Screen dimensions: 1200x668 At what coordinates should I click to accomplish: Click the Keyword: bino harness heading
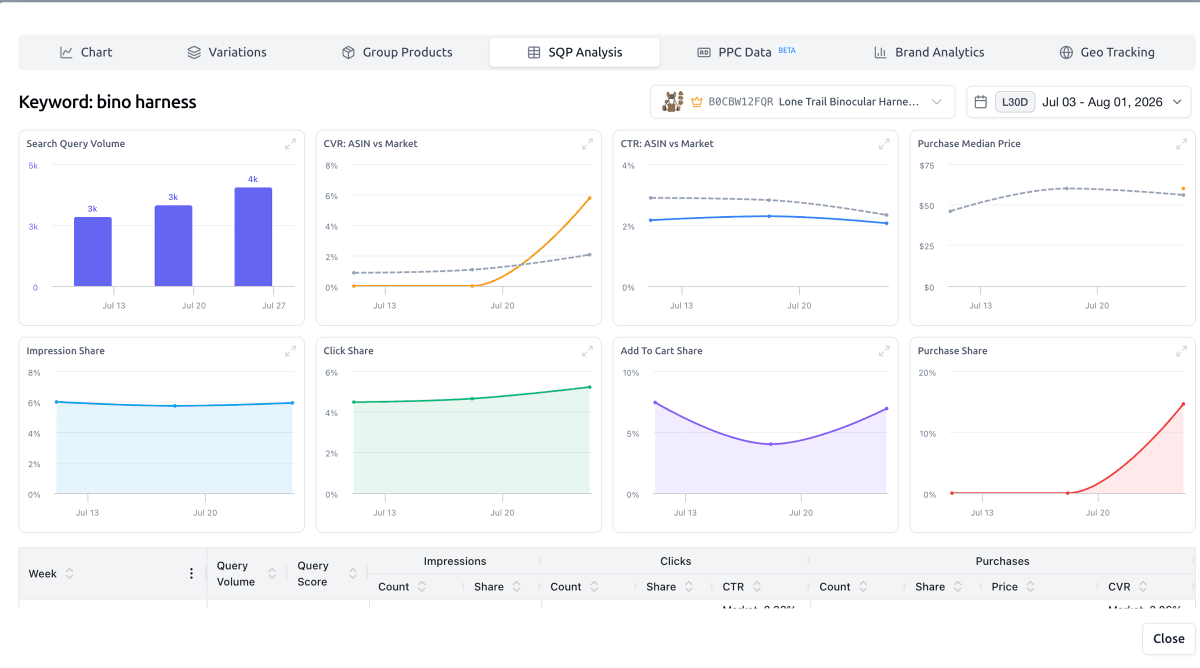click(107, 102)
